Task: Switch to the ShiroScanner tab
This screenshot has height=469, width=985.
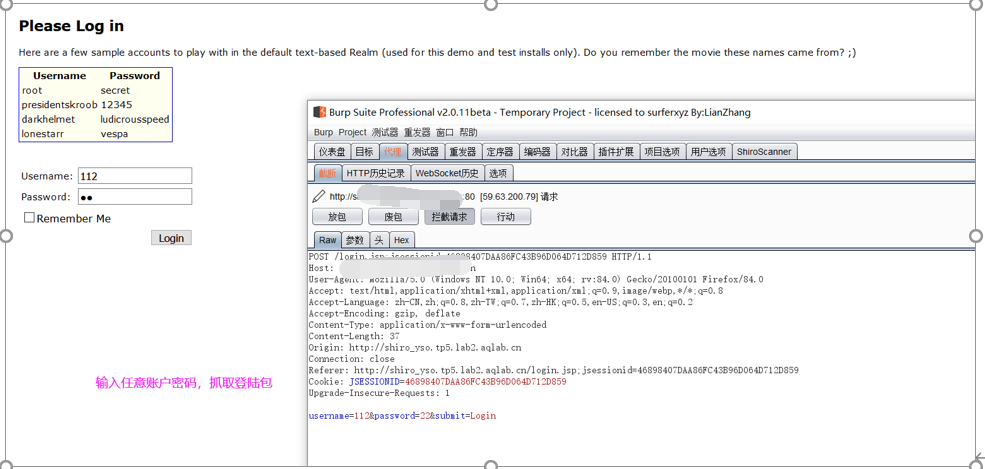Action: click(764, 152)
